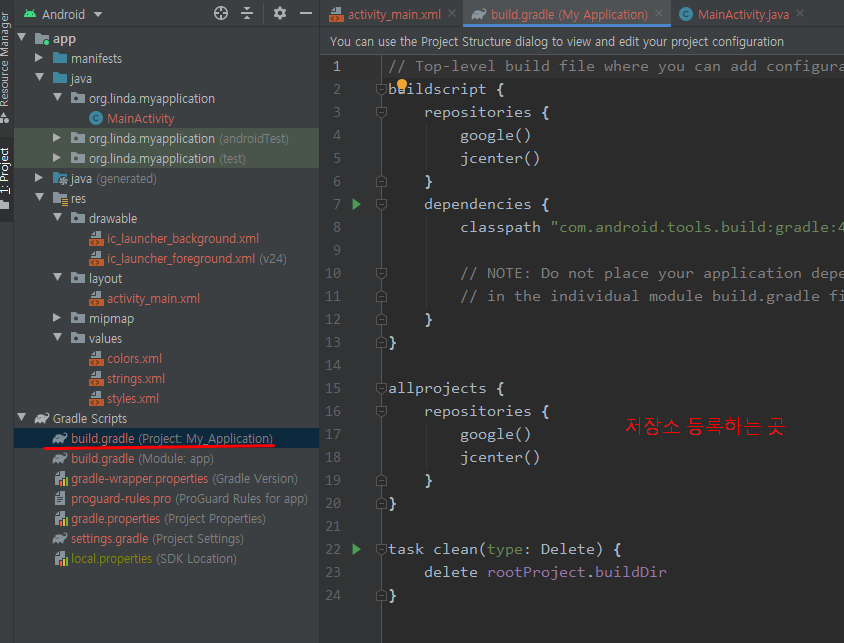Run the dependencies block gutter arrow
The image size is (844, 643).
356,204
